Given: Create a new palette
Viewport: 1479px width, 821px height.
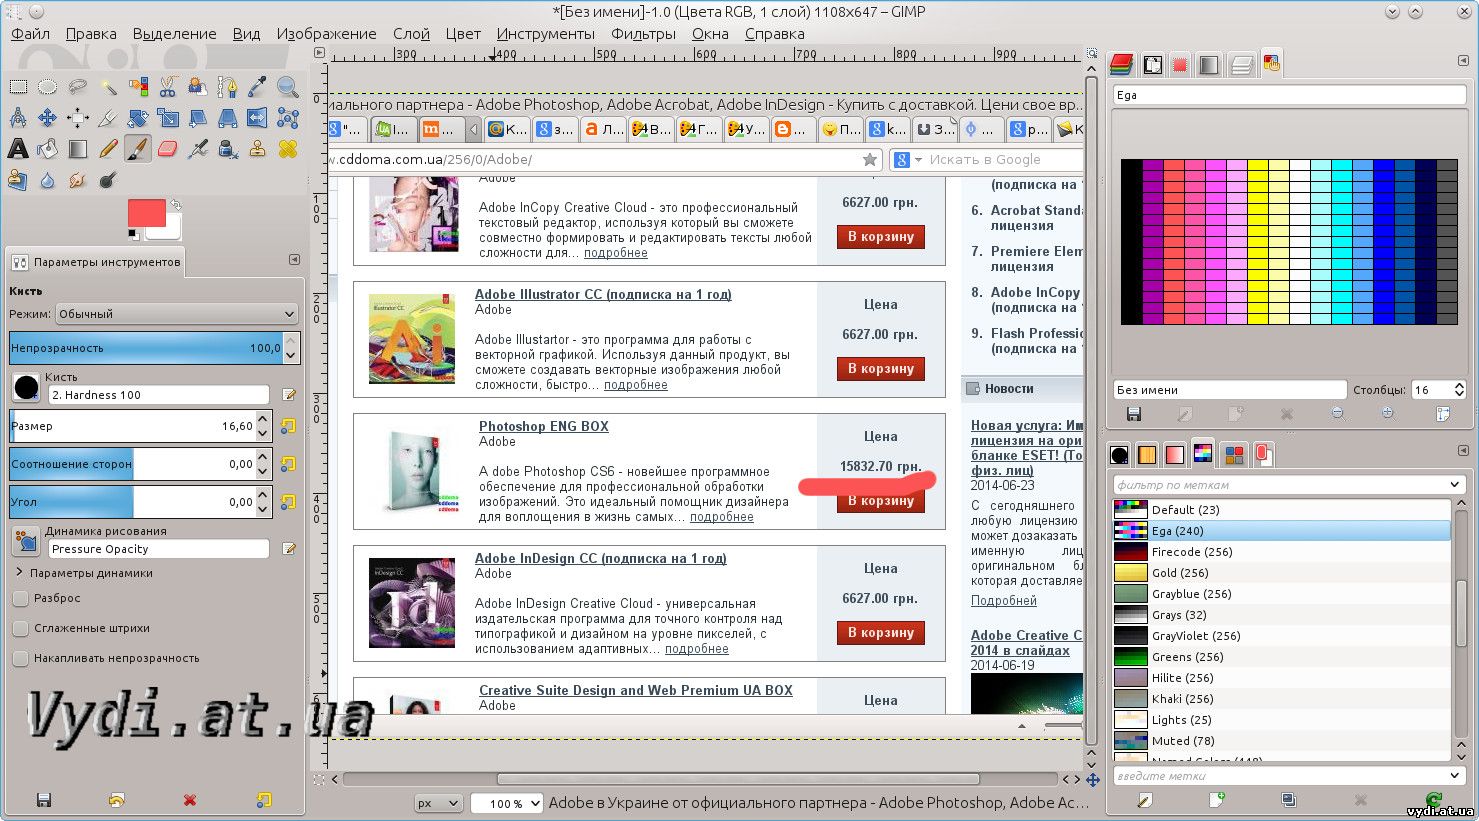Looking at the screenshot, I should [x=1217, y=800].
